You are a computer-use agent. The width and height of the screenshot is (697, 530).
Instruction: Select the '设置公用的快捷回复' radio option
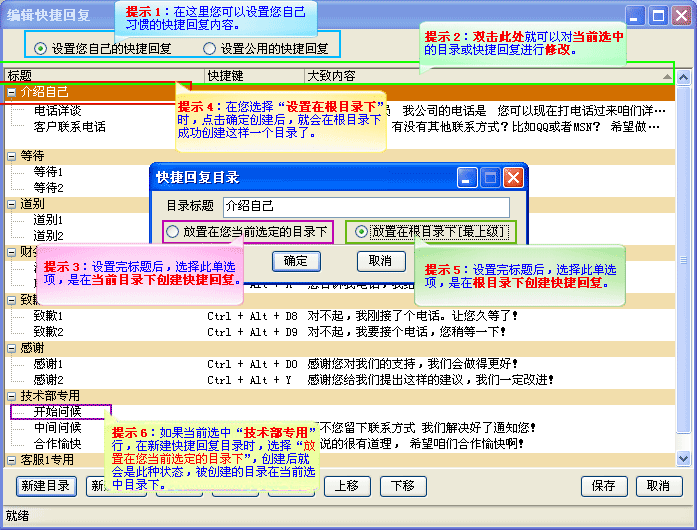tap(209, 48)
